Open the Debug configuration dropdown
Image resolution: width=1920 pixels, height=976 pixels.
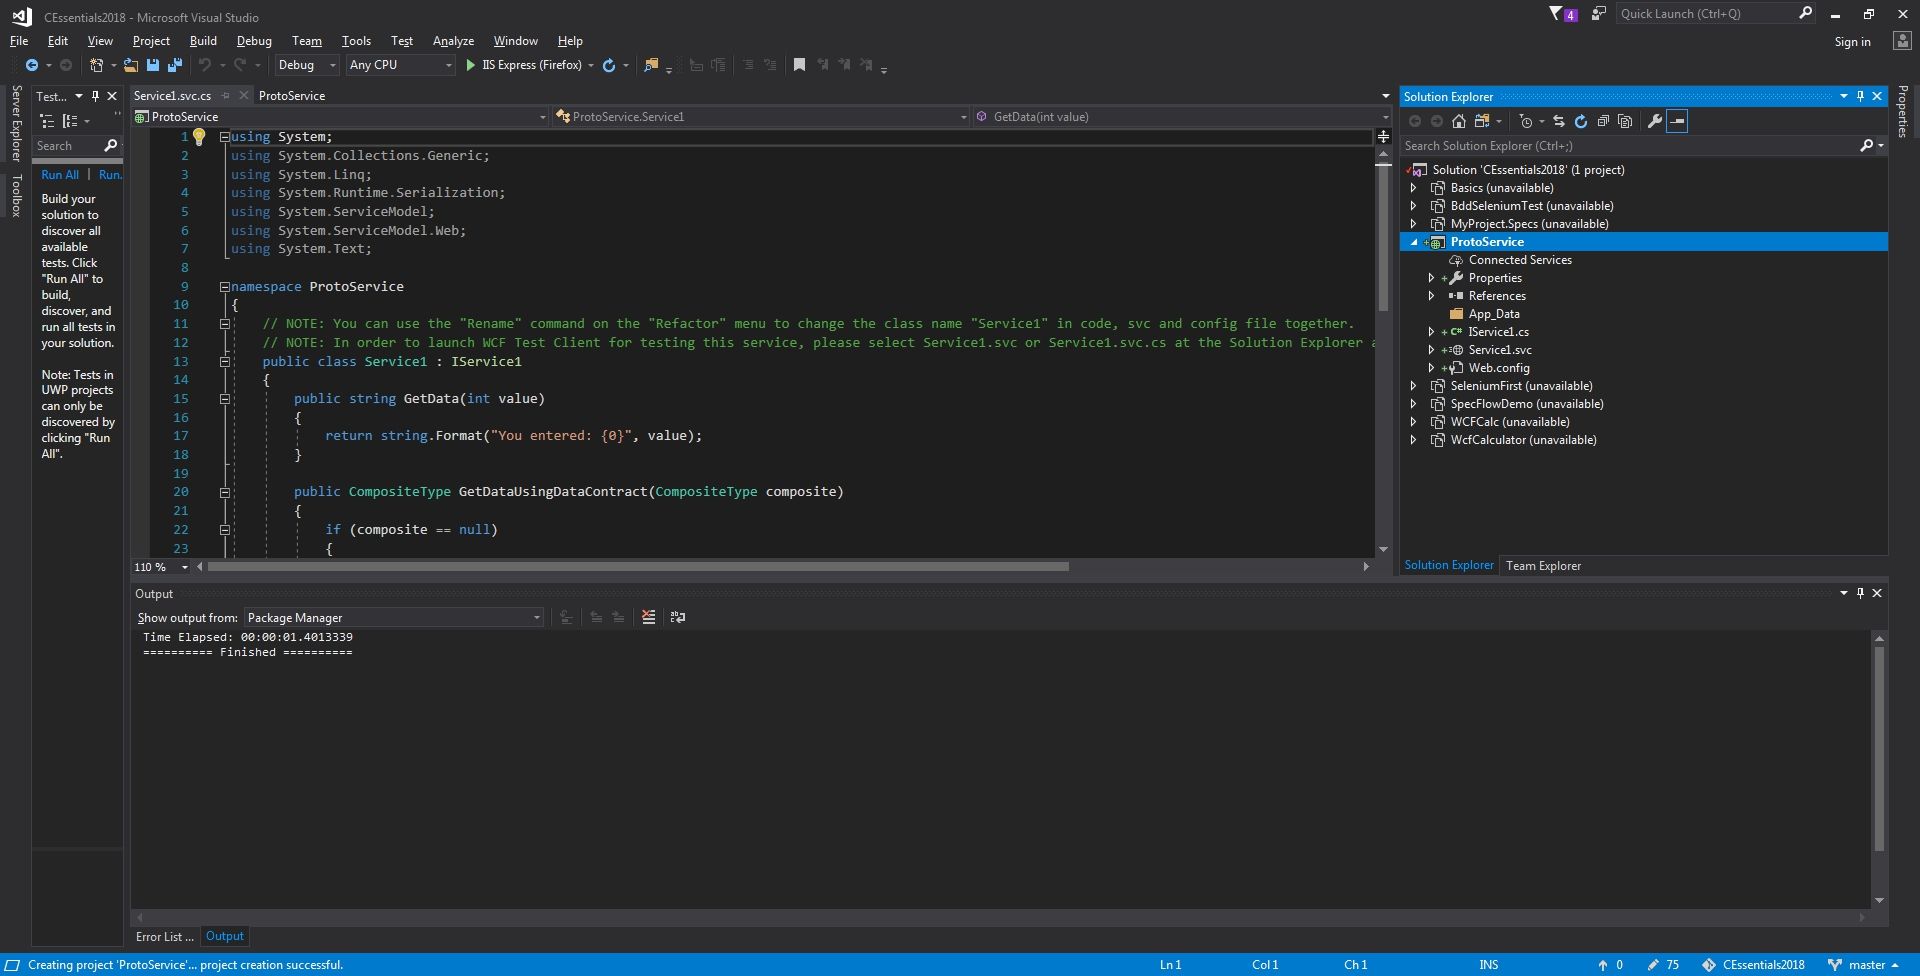307,65
